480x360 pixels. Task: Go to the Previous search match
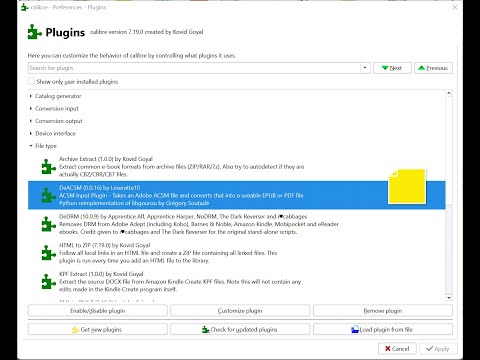[433, 68]
